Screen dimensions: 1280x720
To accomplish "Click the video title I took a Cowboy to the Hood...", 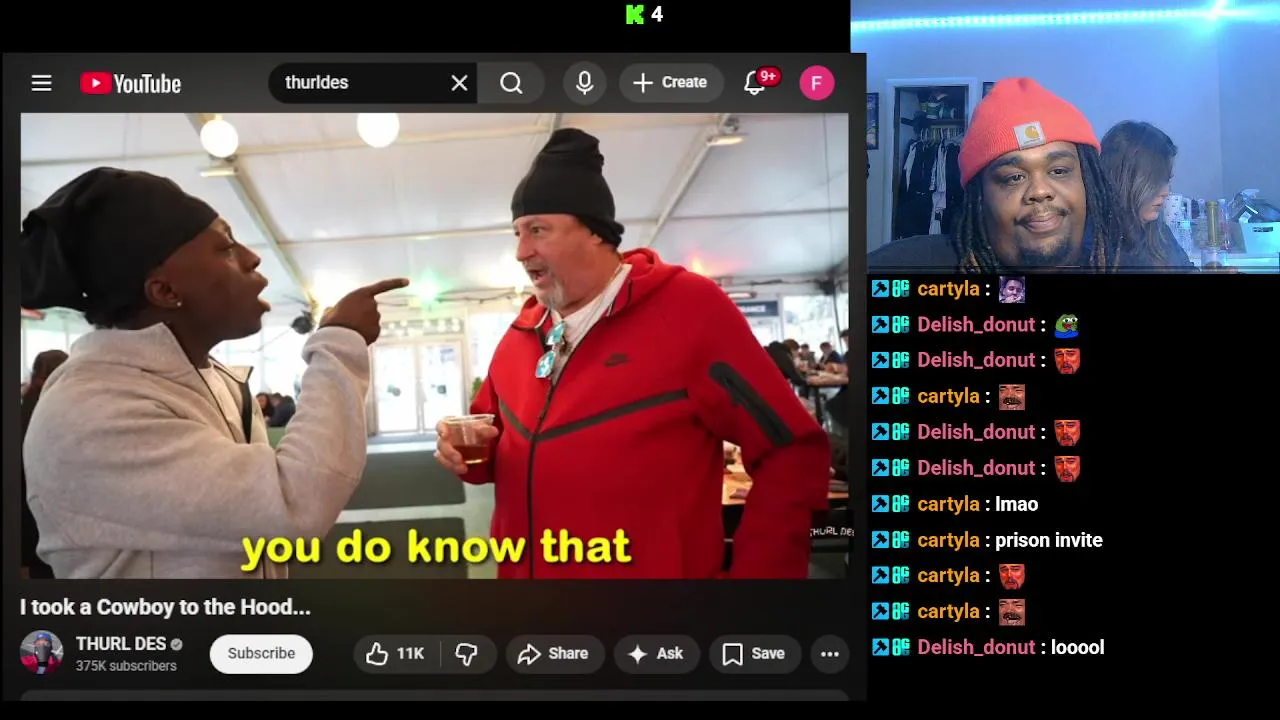I will (x=165, y=607).
